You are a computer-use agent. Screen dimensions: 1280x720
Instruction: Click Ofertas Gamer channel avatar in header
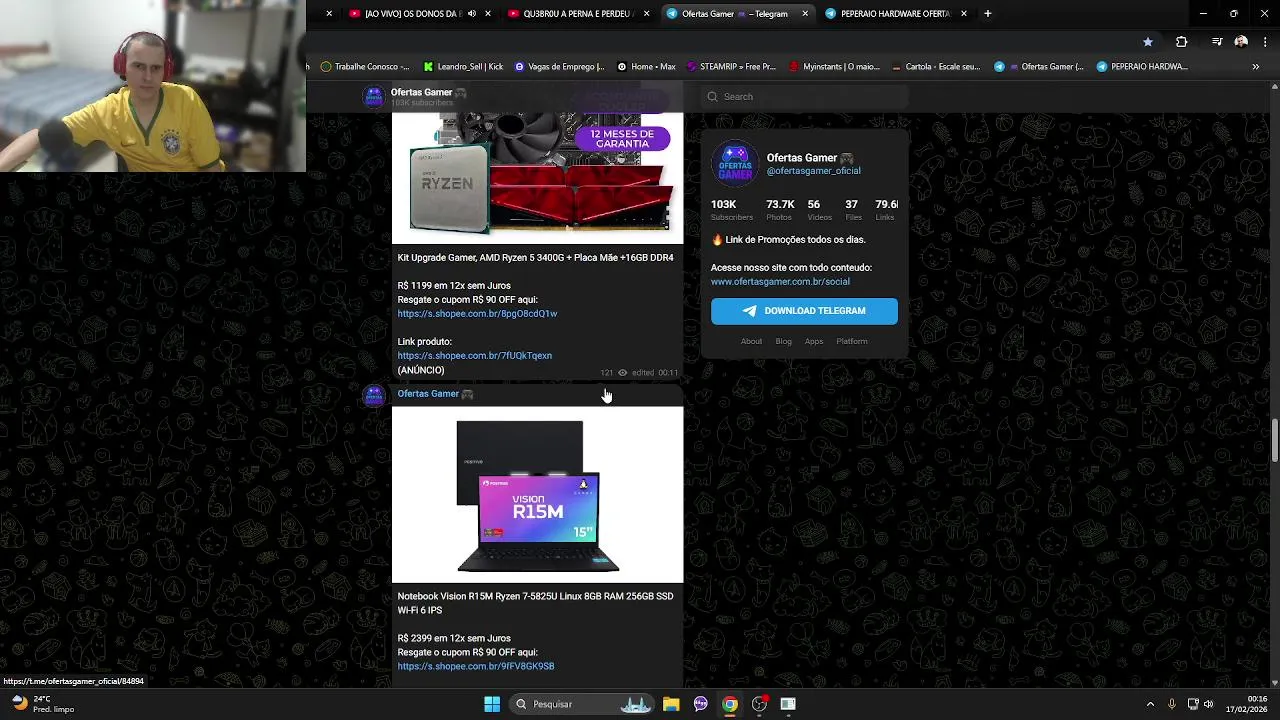(373, 97)
